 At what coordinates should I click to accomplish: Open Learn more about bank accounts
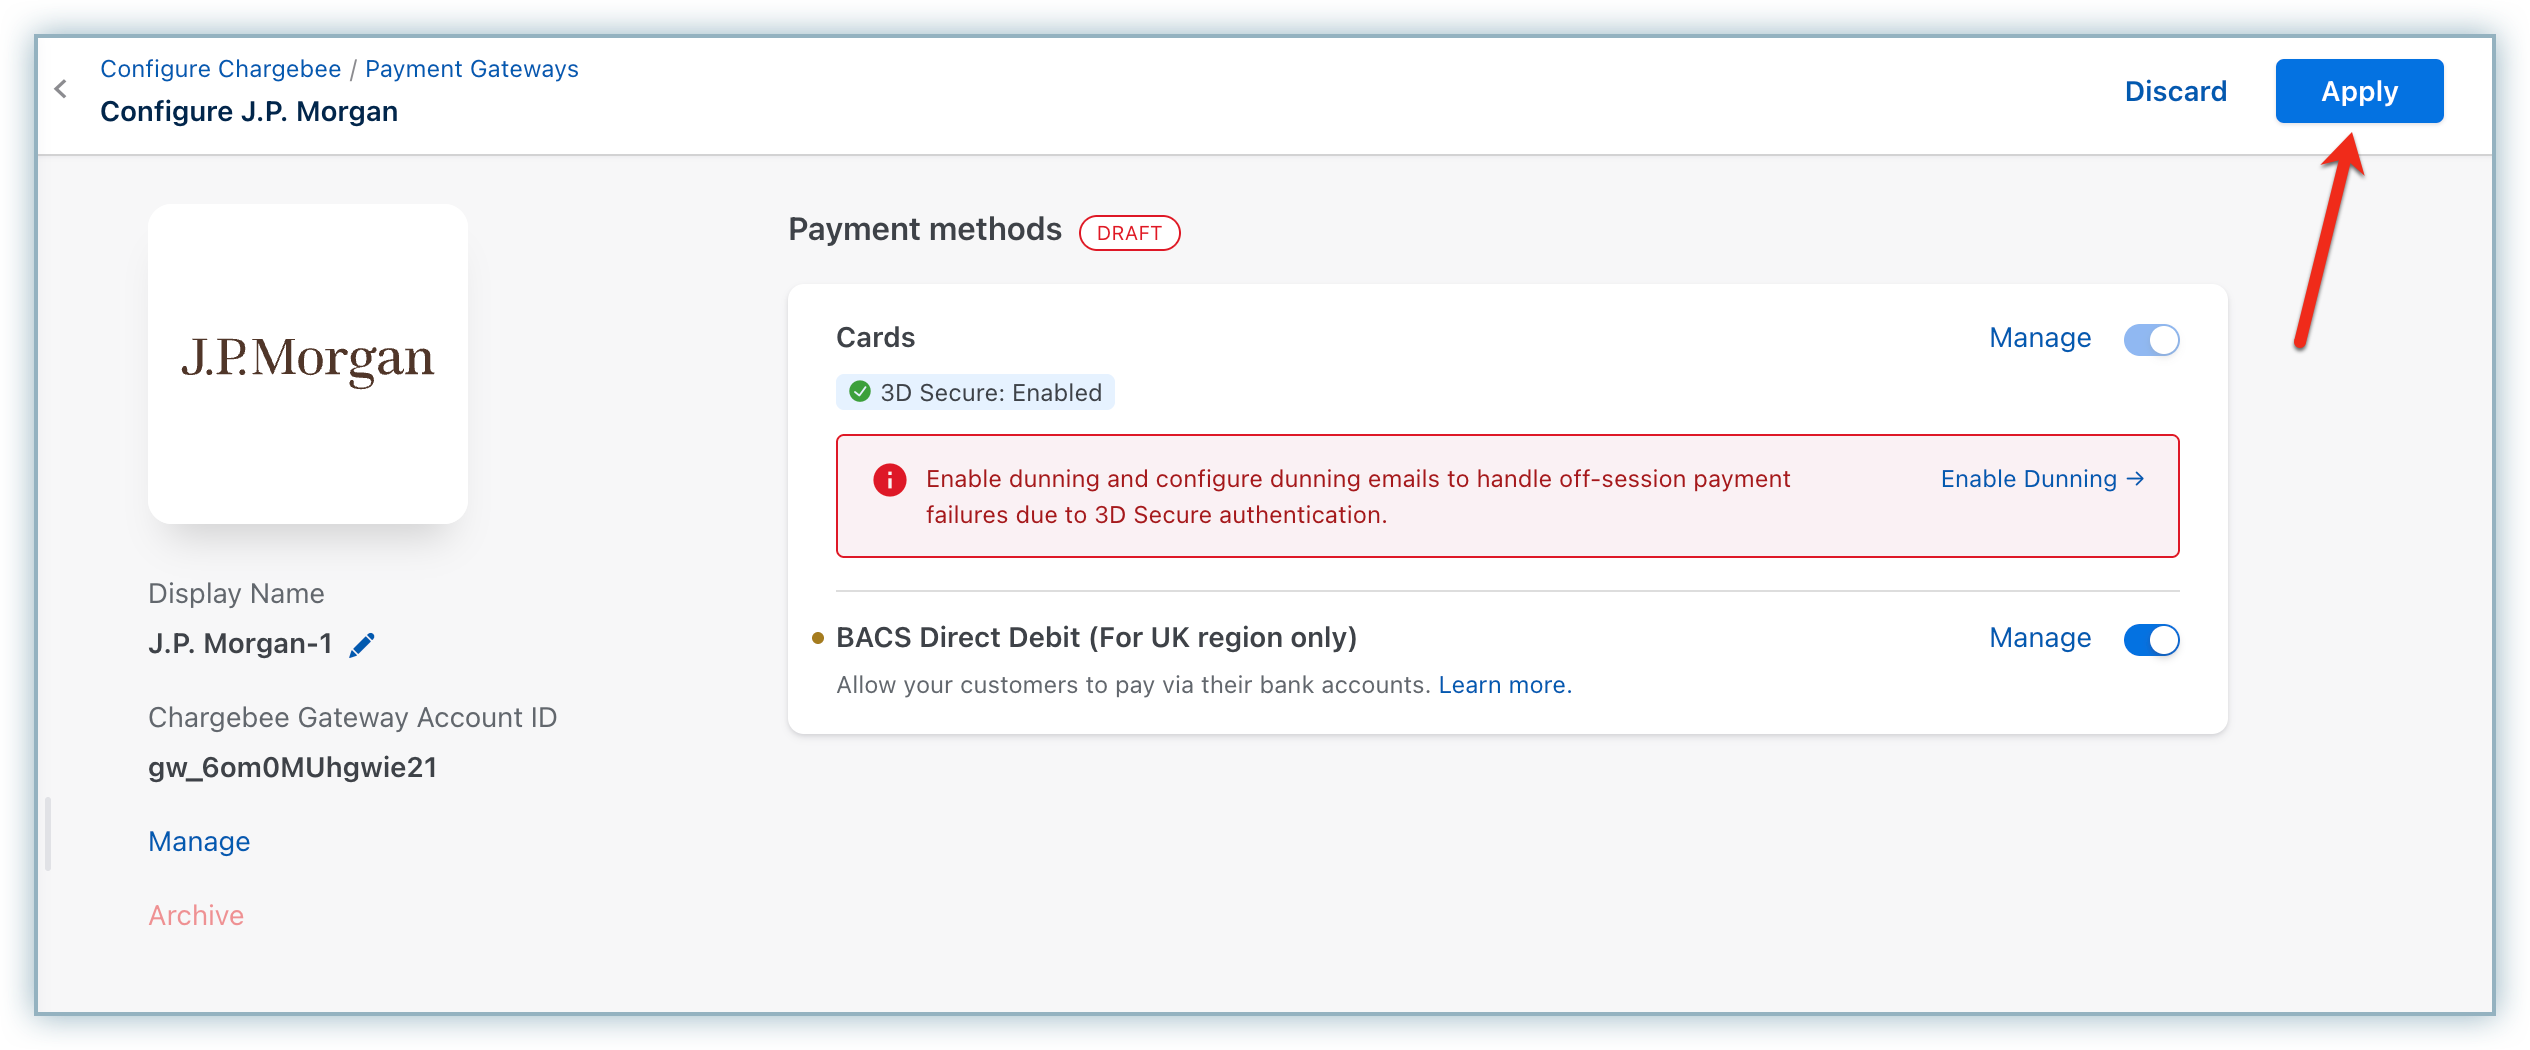point(1505,685)
